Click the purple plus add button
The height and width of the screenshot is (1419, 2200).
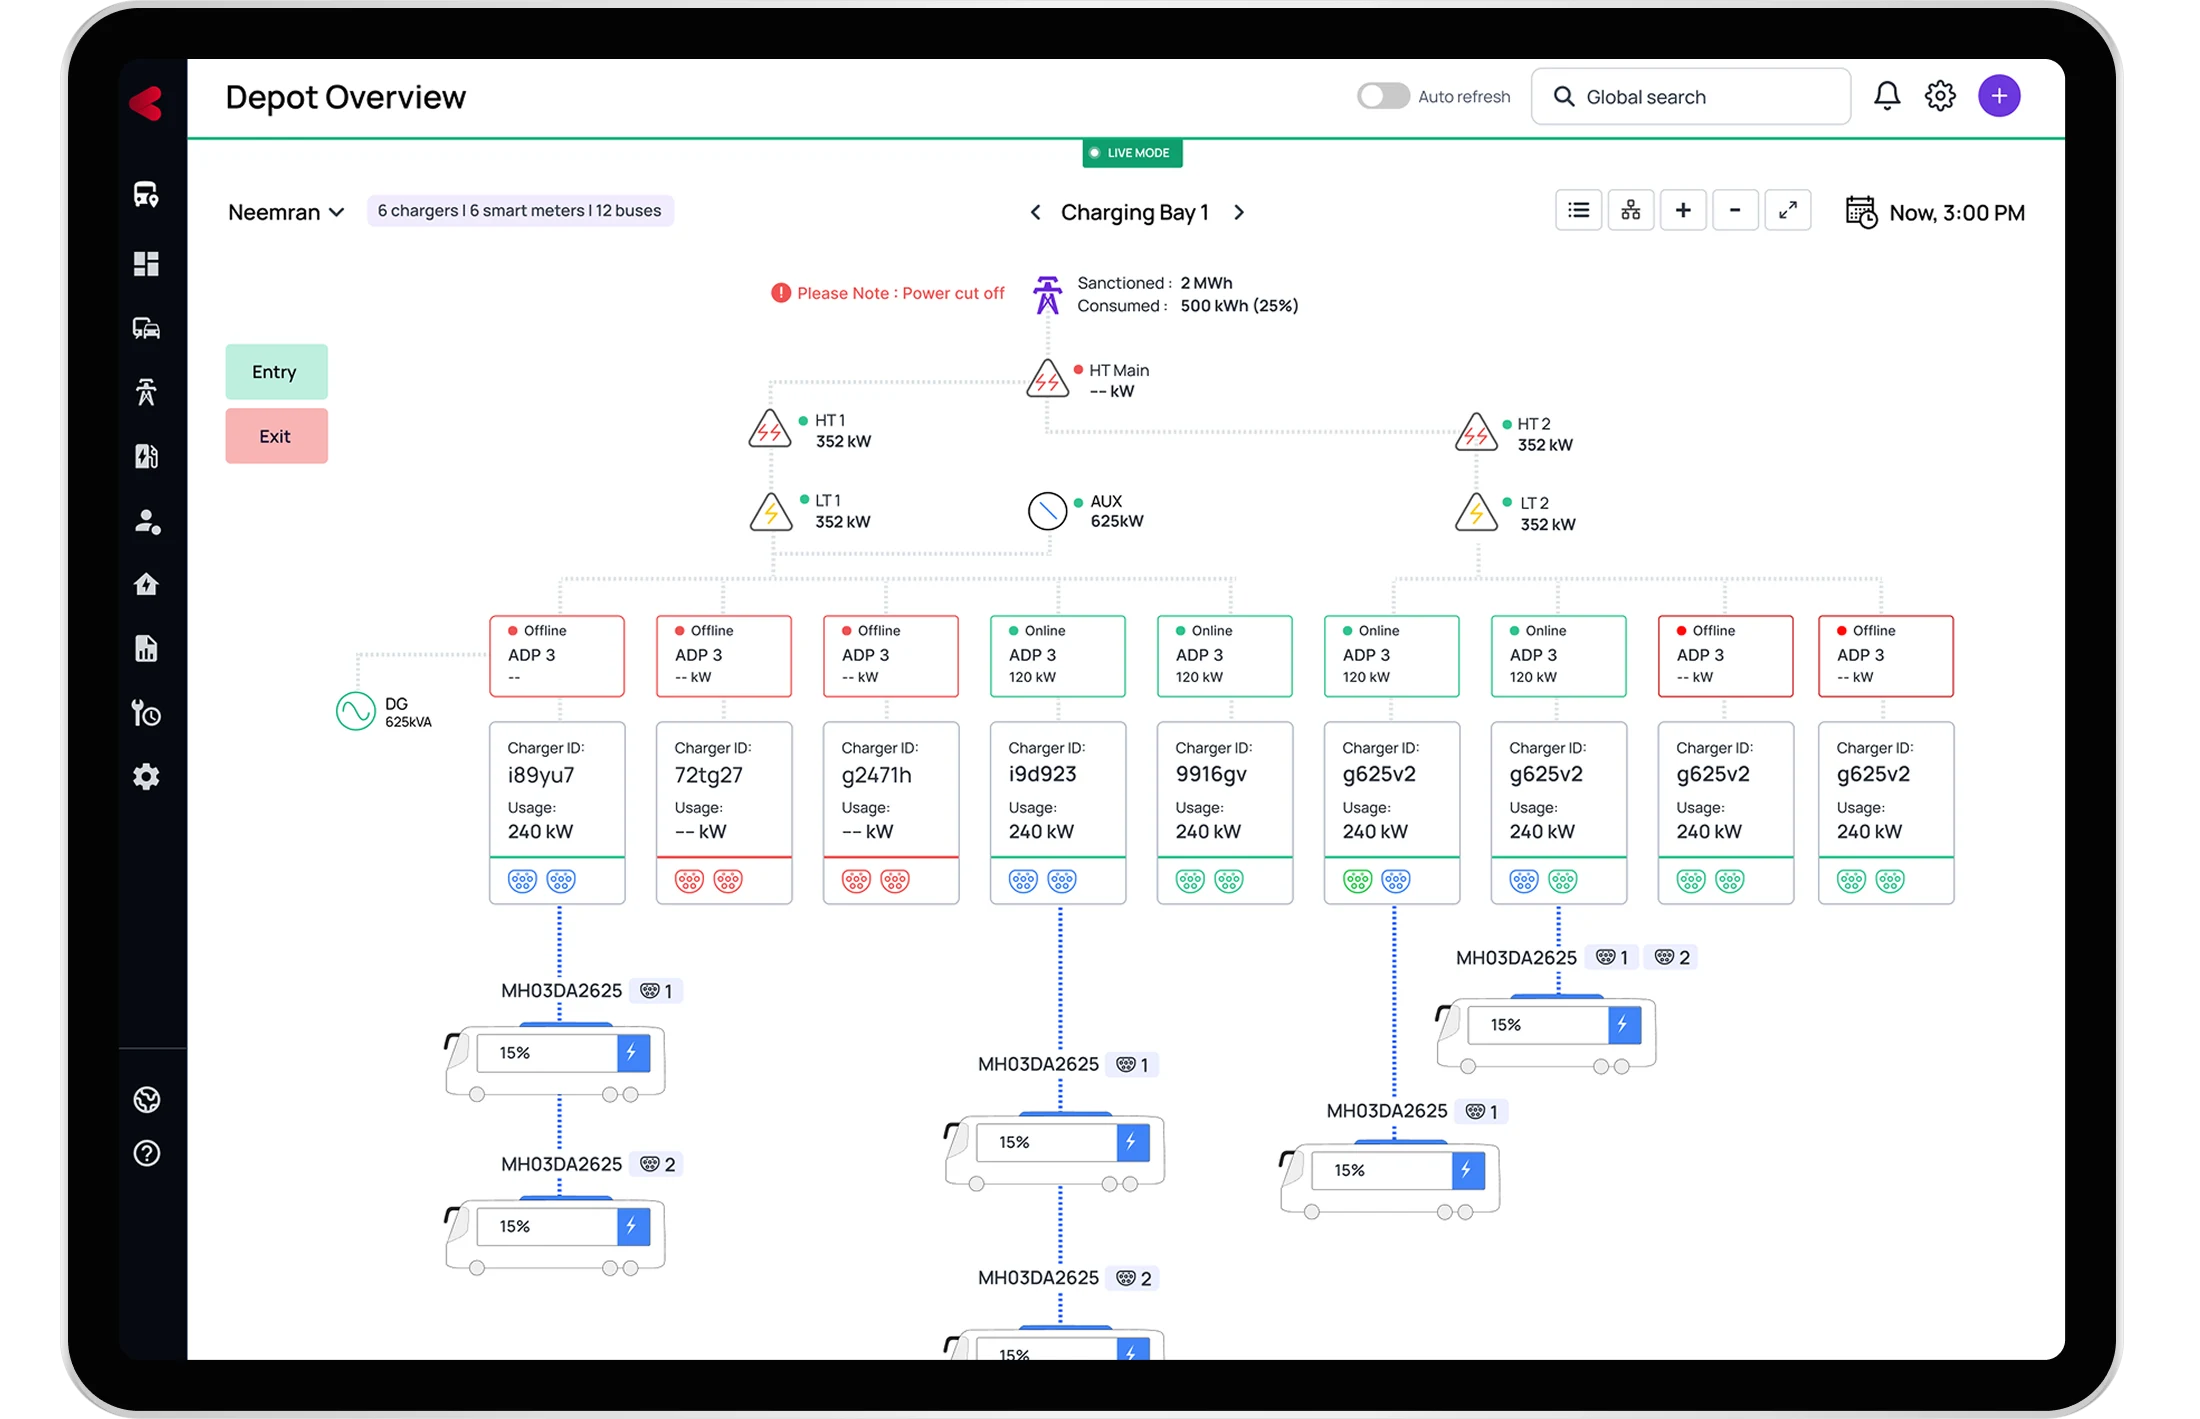1998,96
